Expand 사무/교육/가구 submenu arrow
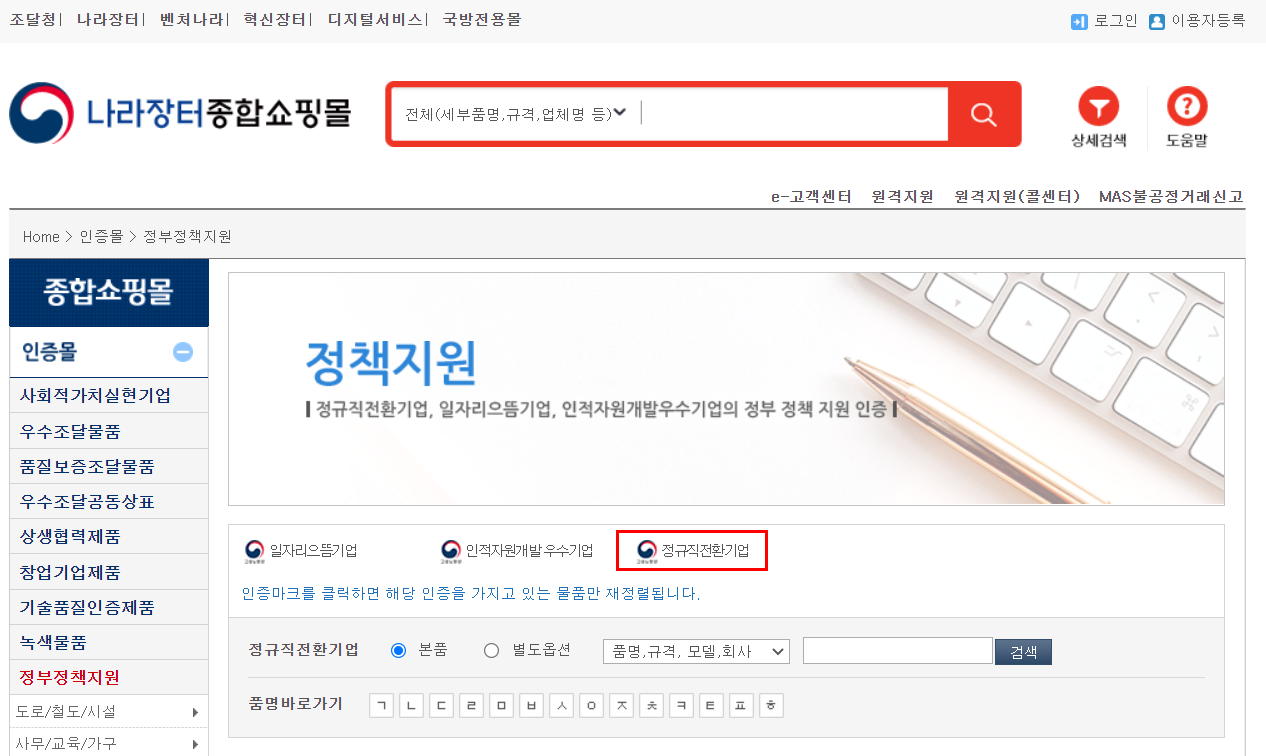The image size is (1266, 756). pos(195,744)
